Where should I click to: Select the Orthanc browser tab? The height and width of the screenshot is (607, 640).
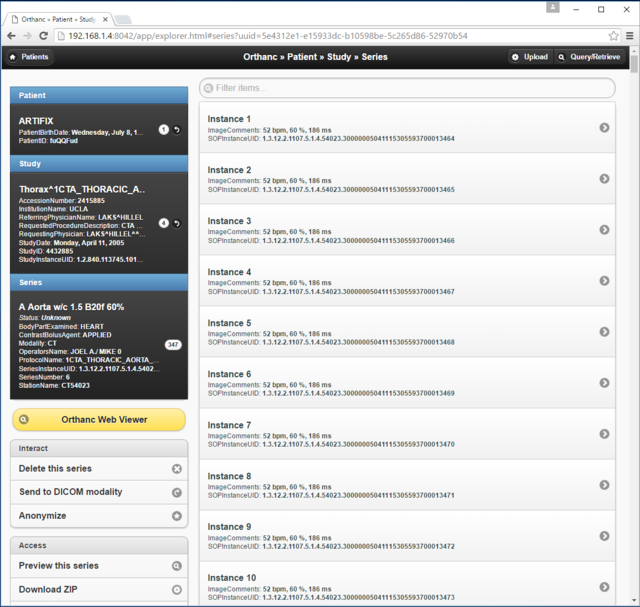click(62, 19)
